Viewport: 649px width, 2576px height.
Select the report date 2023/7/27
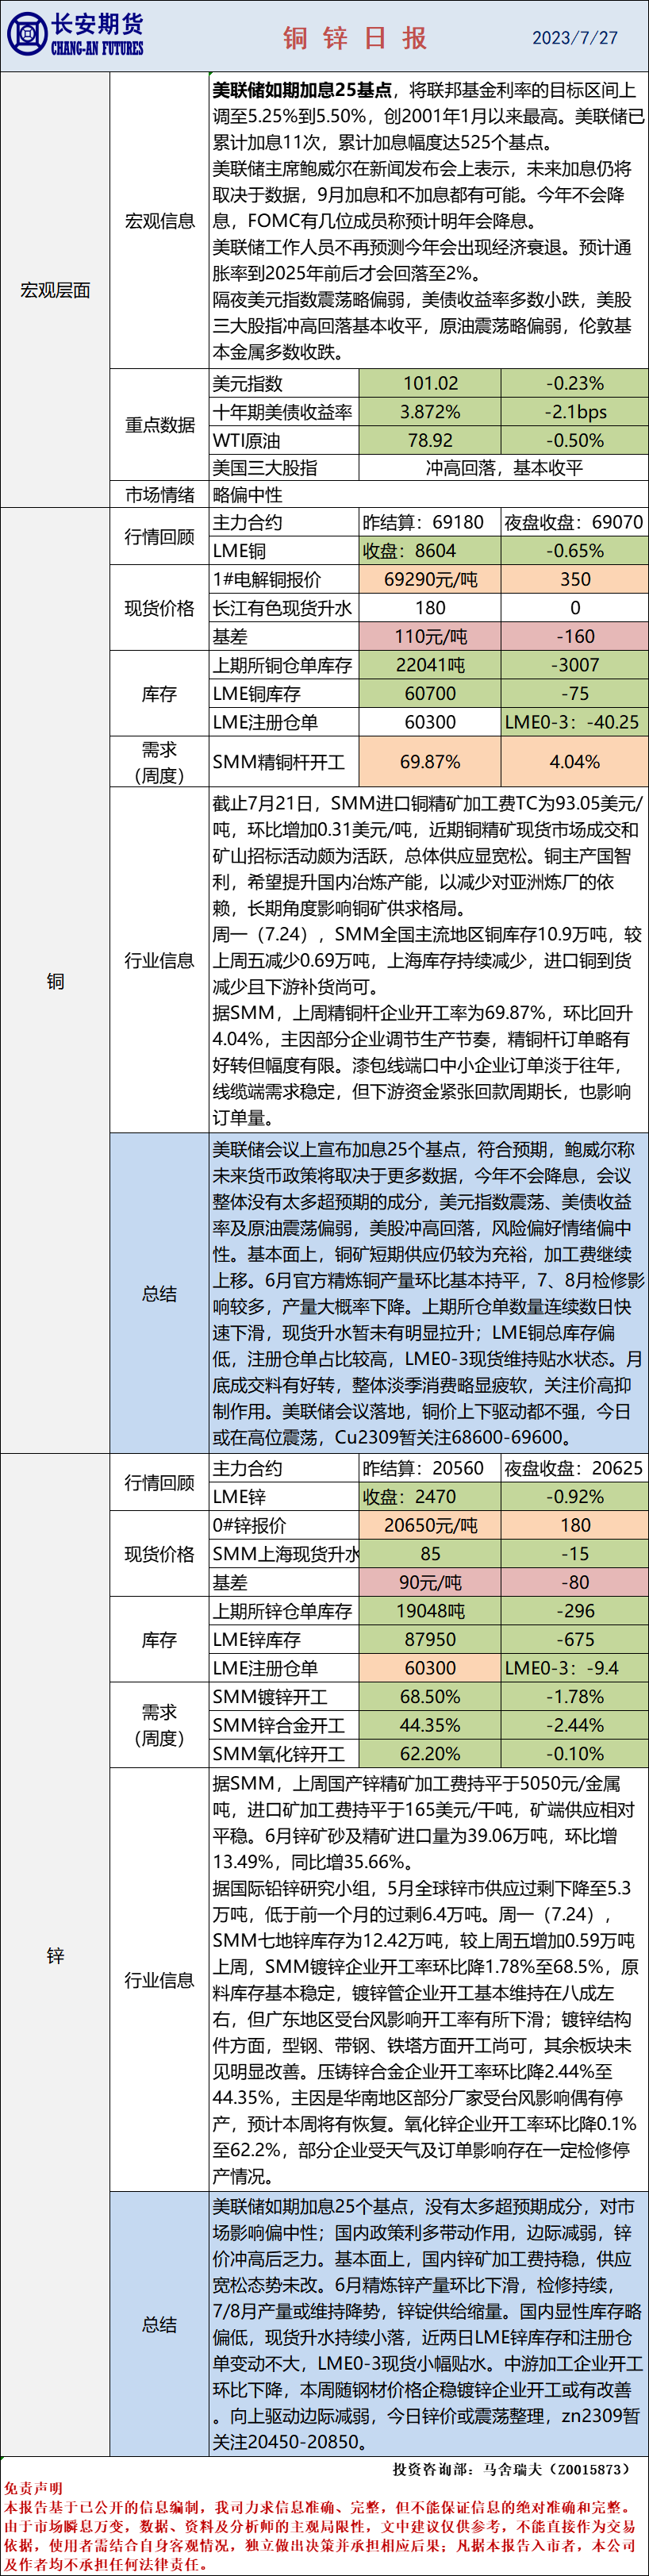coord(574,38)
